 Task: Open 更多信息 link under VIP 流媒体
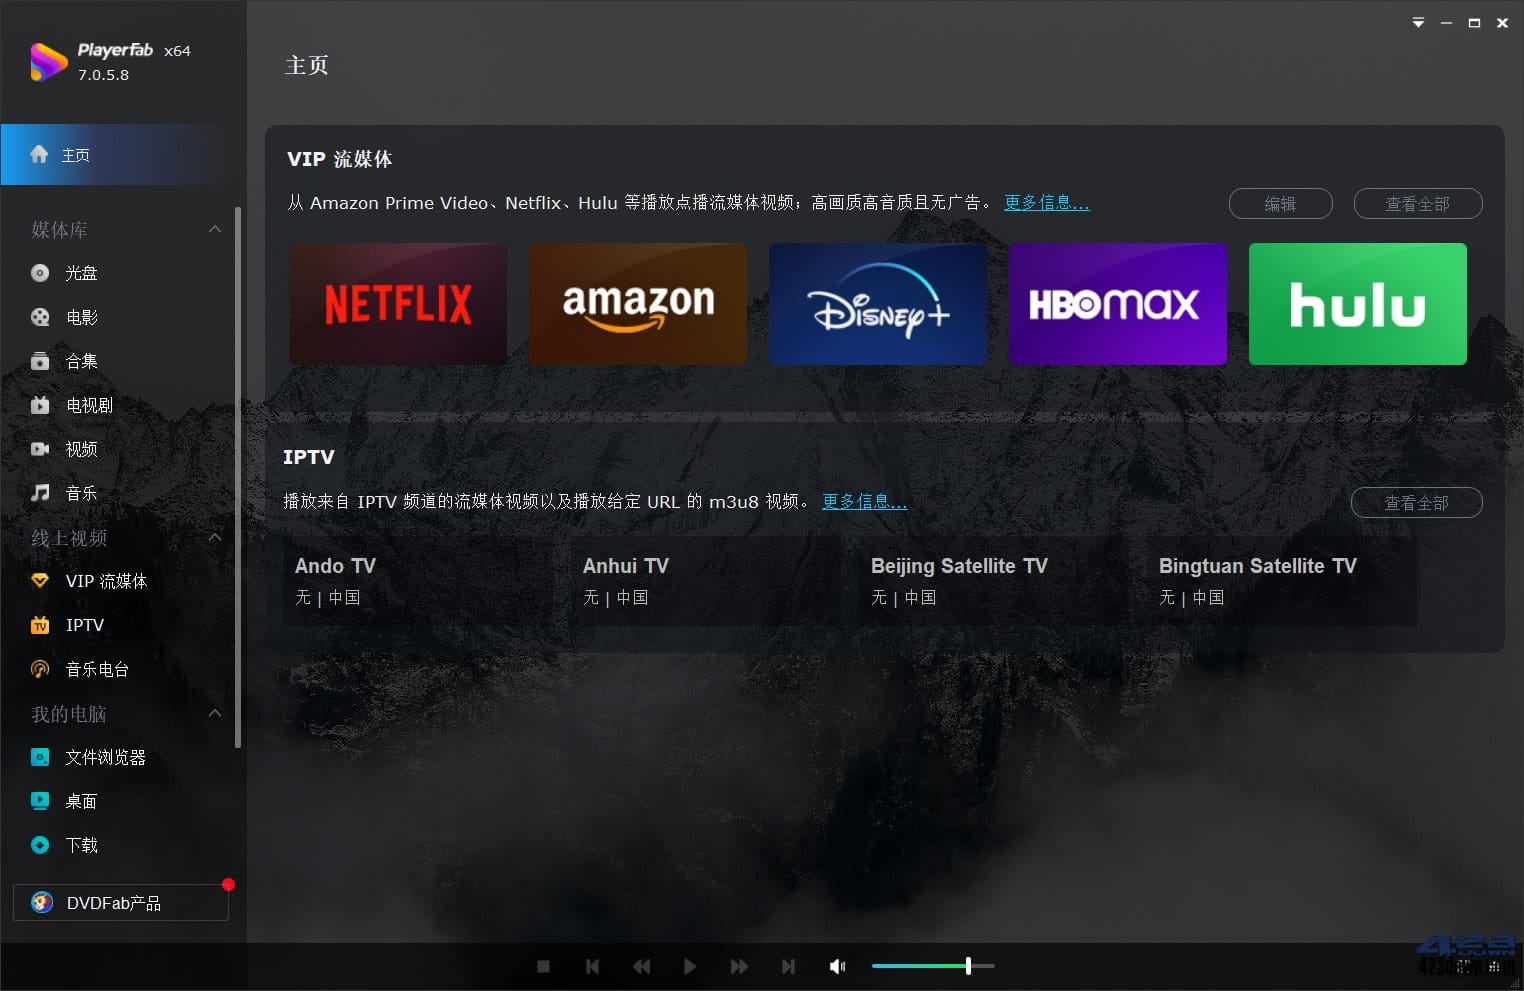pos(1046,202)
